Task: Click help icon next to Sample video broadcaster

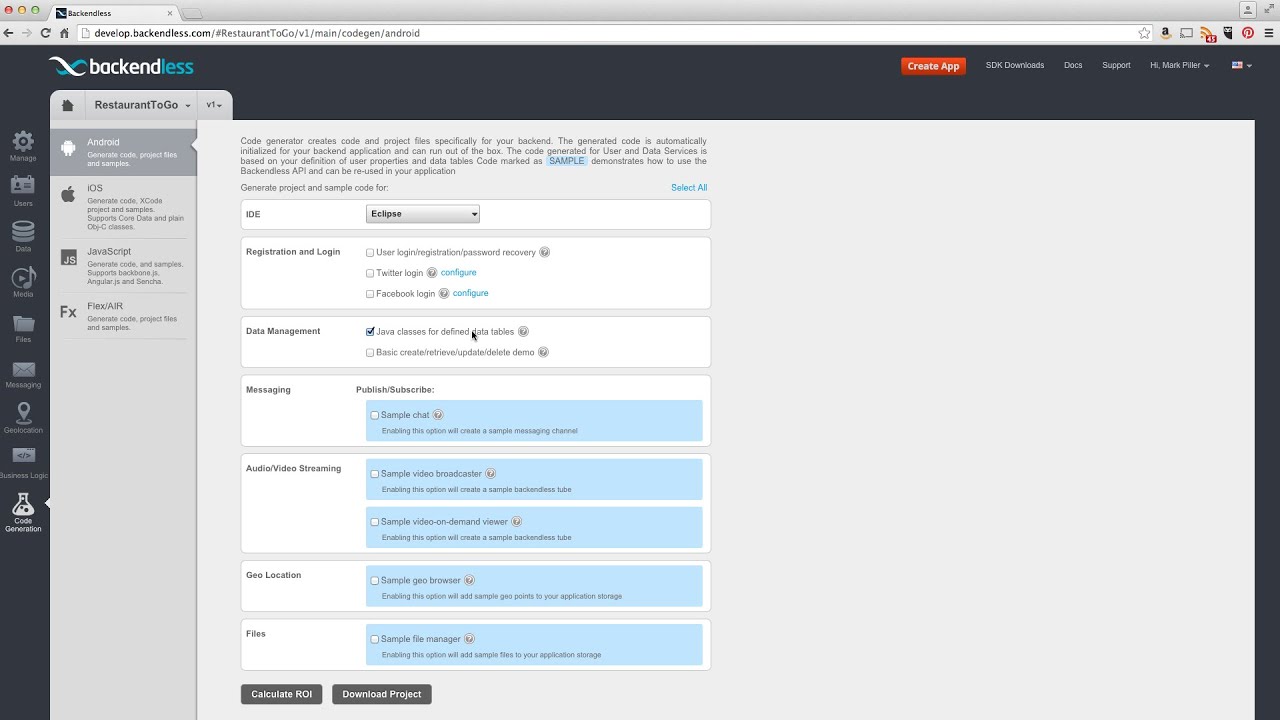Action: click(491, 474)
